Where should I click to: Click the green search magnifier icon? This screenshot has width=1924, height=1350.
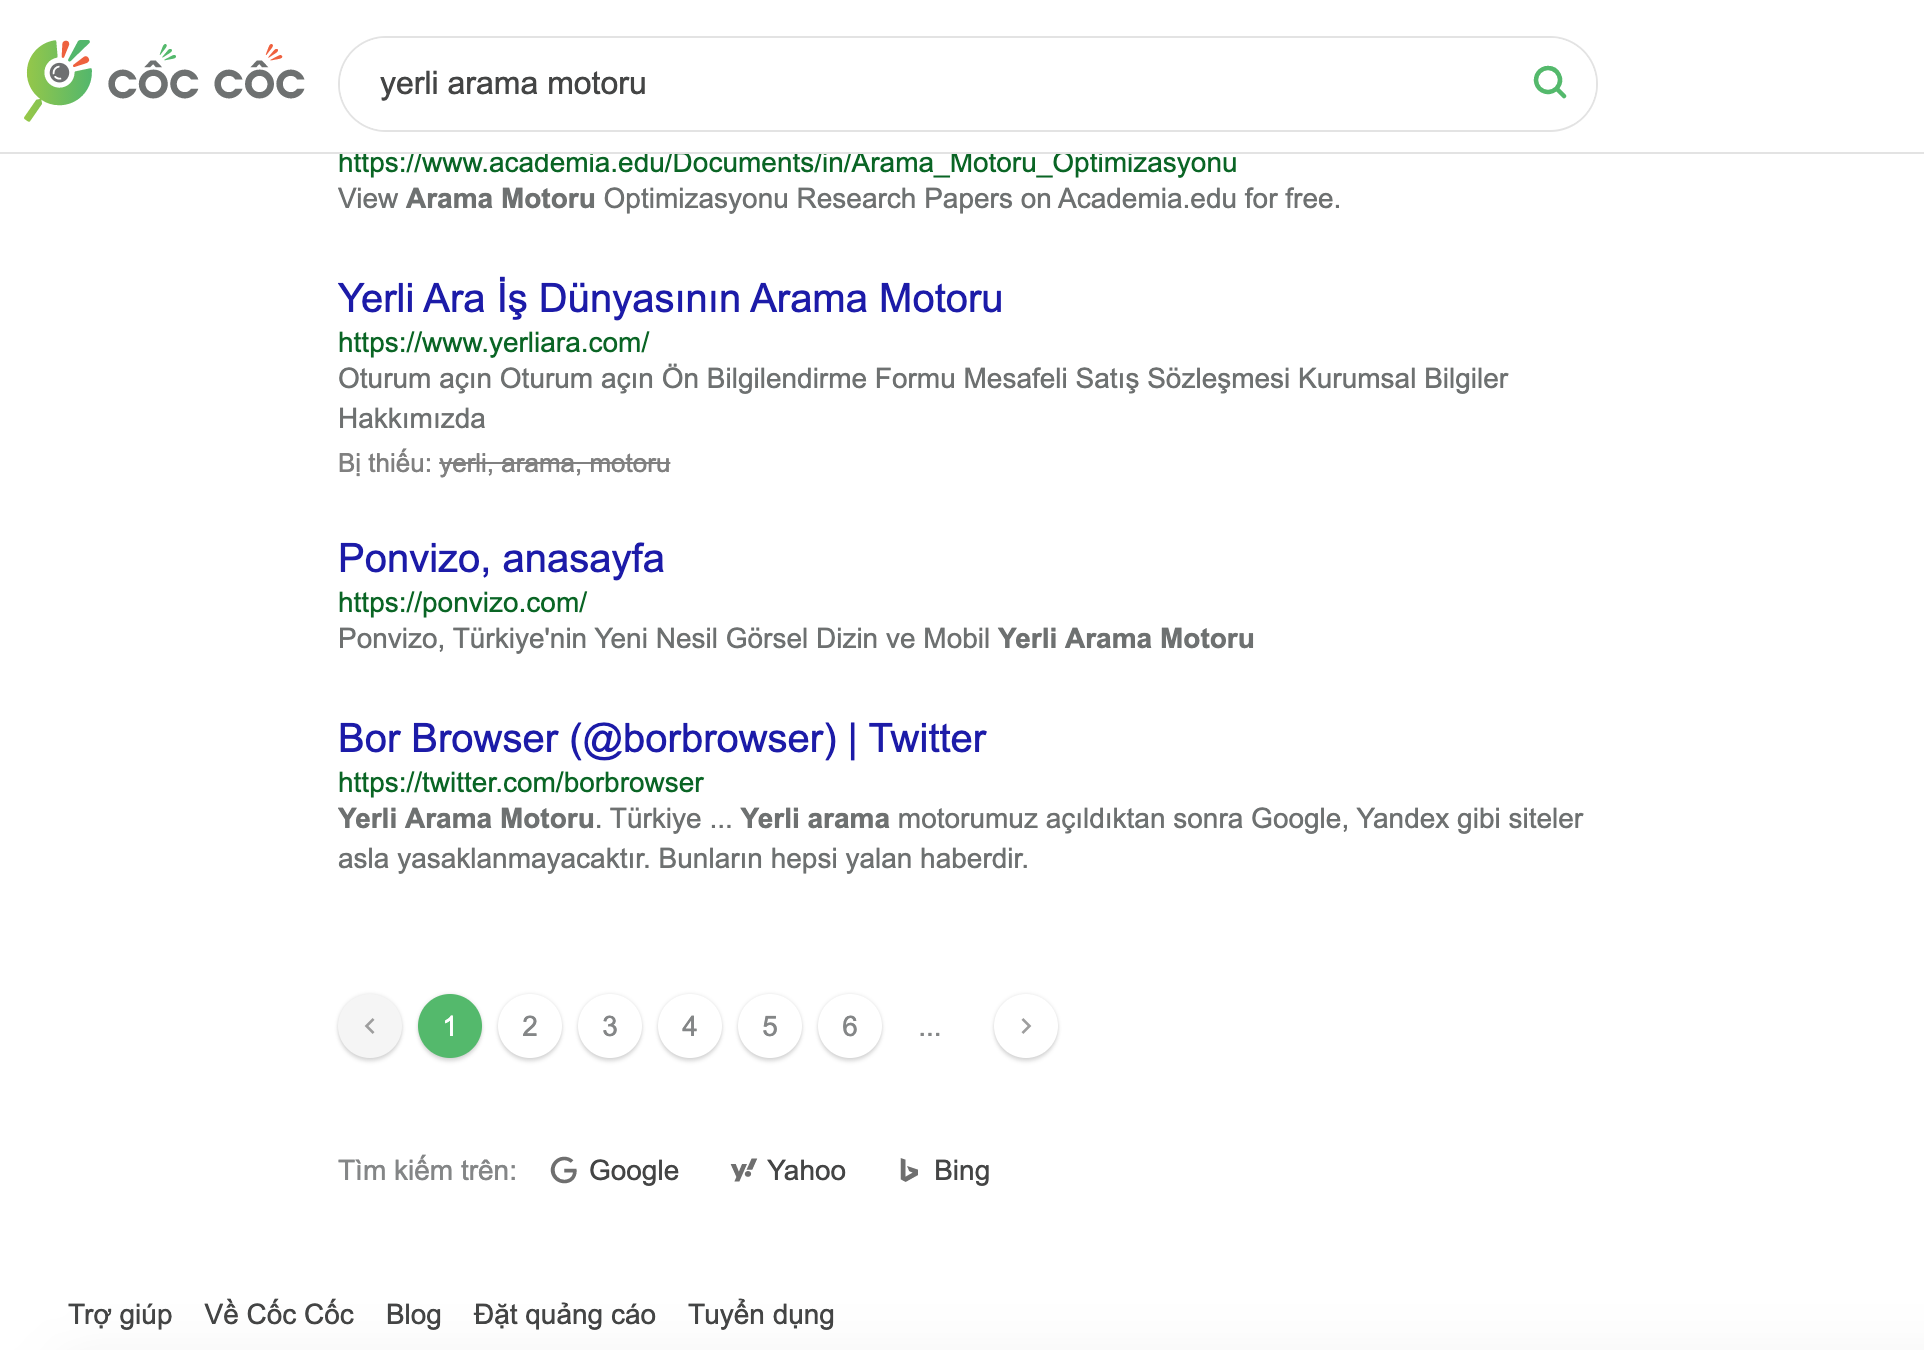tap(1549, 82)
